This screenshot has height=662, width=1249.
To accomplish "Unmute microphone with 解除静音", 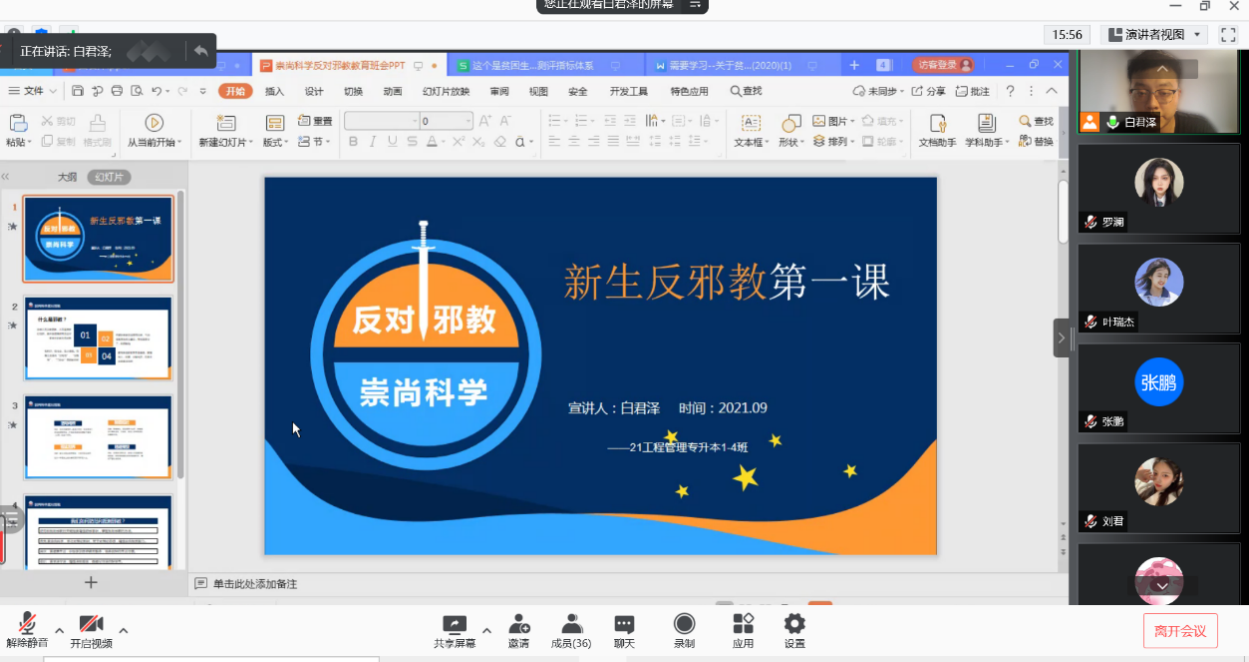I will (27, 626).
